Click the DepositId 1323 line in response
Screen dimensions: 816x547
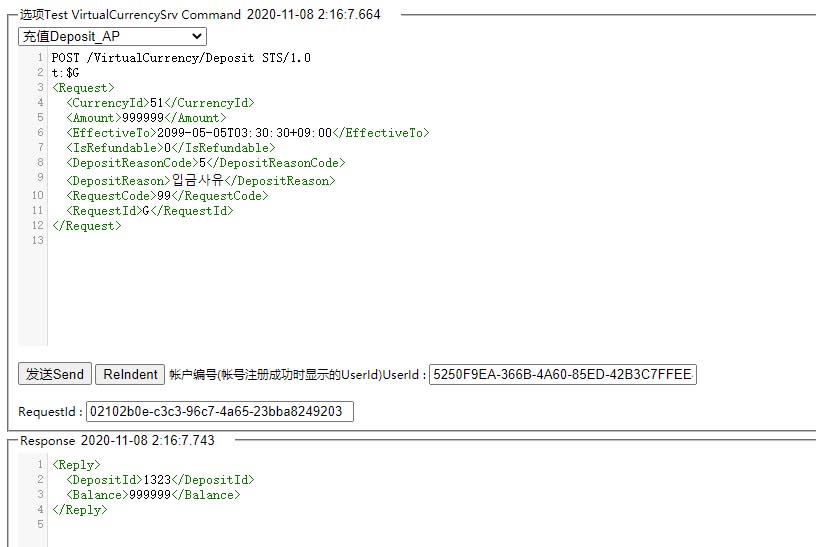pos(160,480)
